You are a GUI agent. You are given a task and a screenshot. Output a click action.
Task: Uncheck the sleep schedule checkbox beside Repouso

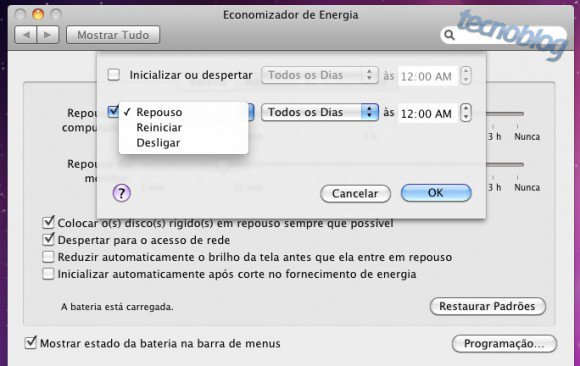tap(113, 111)
